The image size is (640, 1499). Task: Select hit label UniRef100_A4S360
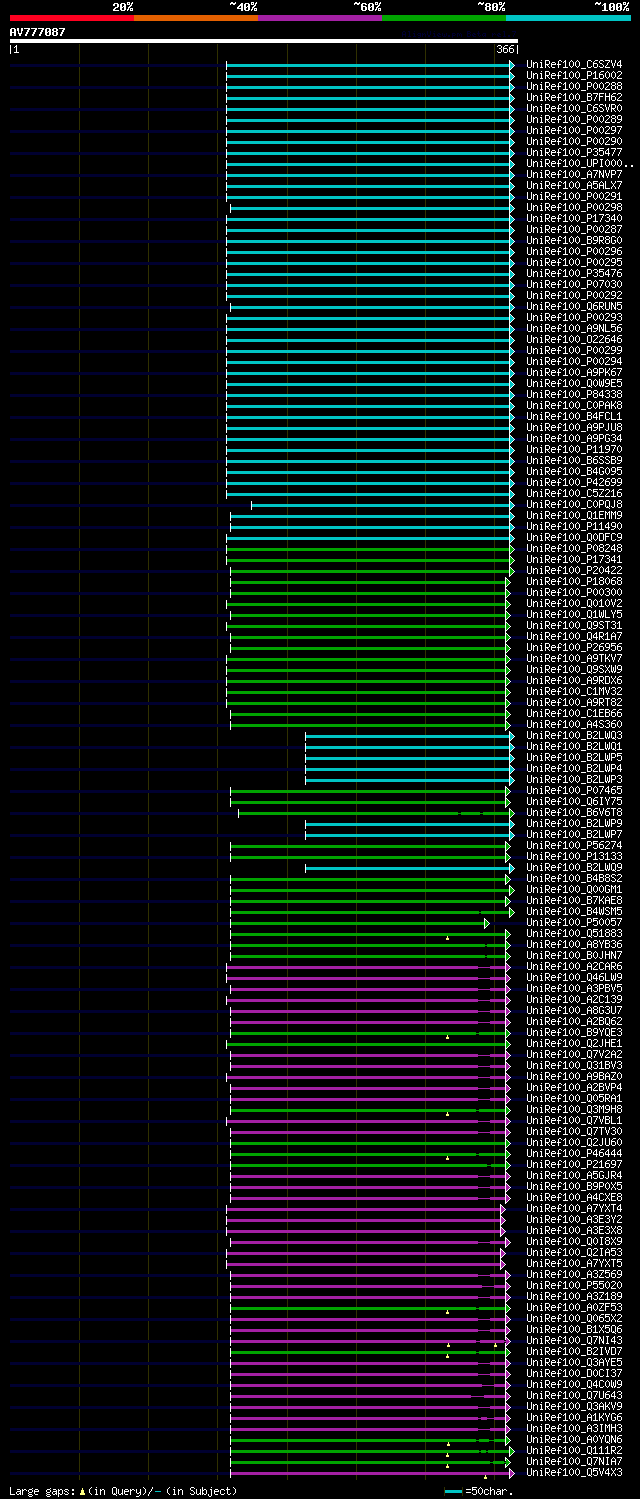574,724
